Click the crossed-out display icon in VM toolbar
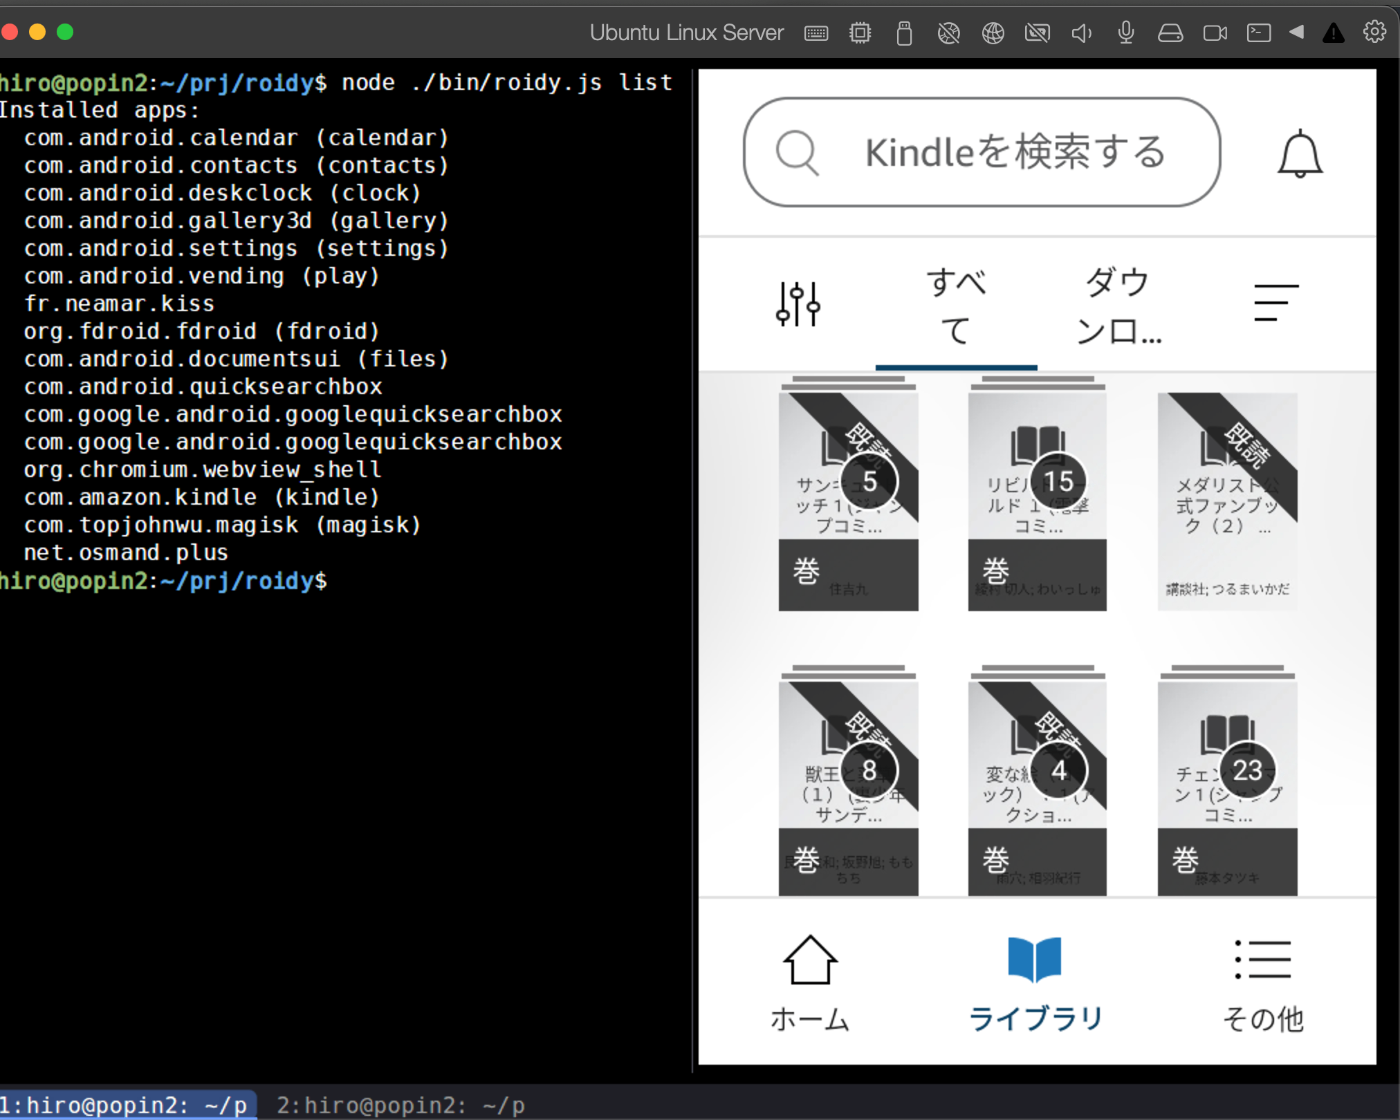The height and width of the screenshot is (1120, 1400). (x=1037, y=33)
